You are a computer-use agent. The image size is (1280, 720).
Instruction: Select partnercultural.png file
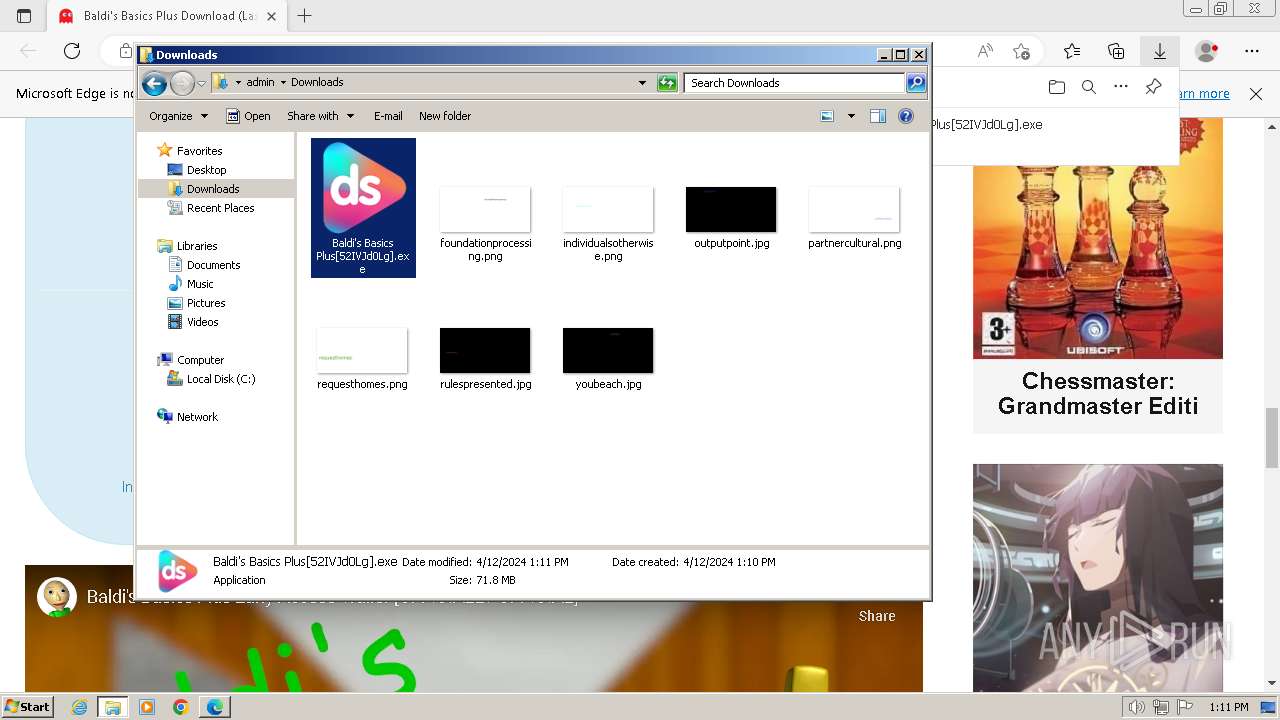pos(854,218)
